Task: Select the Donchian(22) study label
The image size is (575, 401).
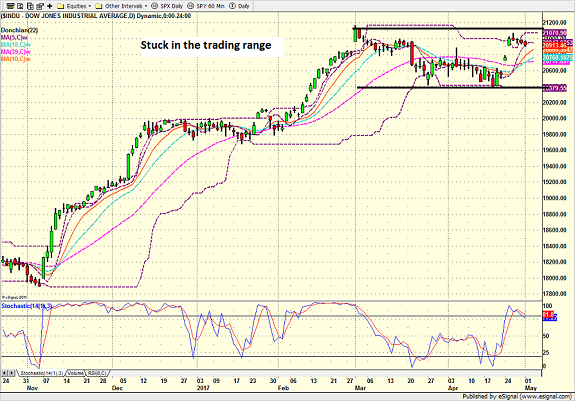Action: [x=19, y=30]
